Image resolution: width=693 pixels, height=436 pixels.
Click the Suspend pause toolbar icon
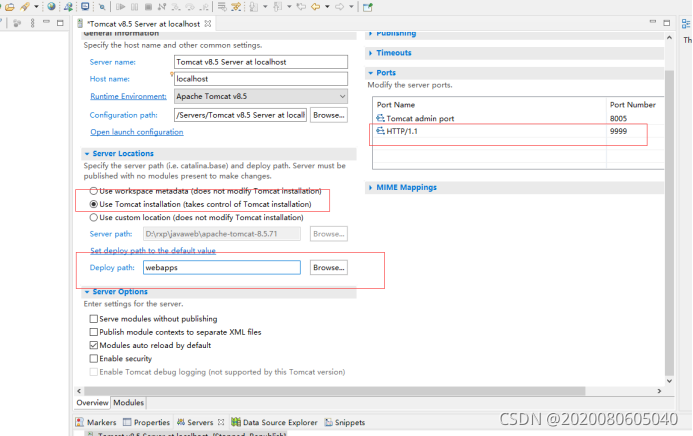coord(135,7)
